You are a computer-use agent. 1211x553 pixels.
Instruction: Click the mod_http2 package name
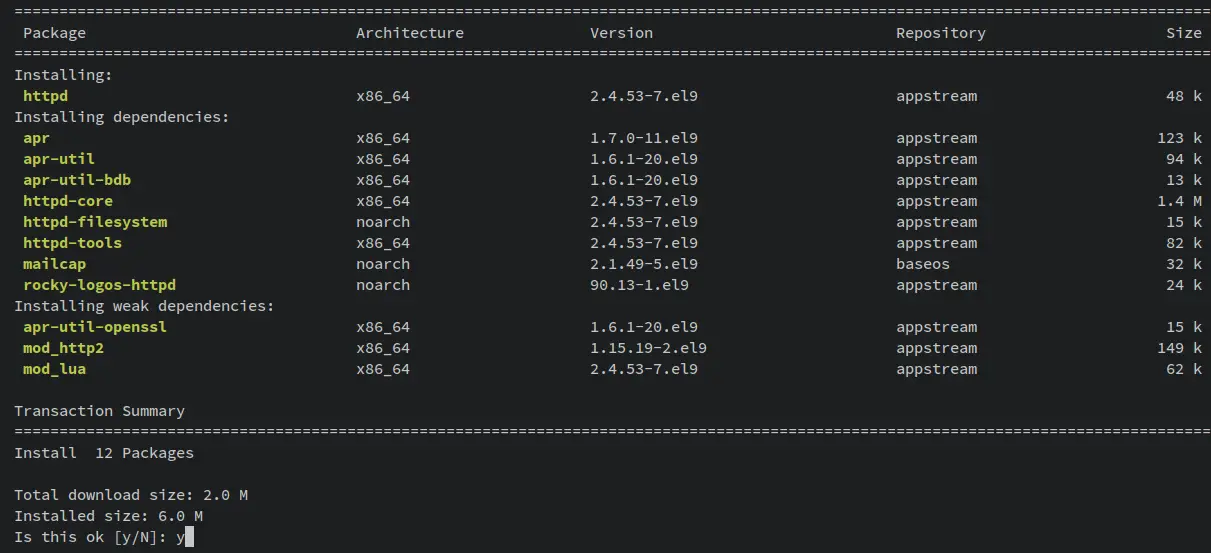click(x=64, y=348)
